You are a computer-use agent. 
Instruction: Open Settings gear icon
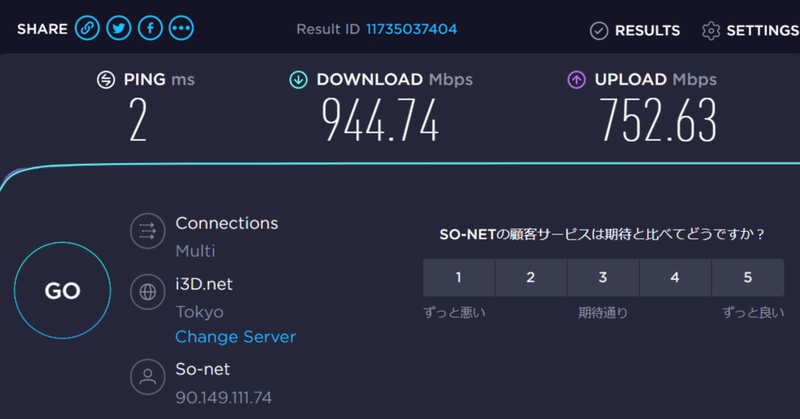pos(711,30)
